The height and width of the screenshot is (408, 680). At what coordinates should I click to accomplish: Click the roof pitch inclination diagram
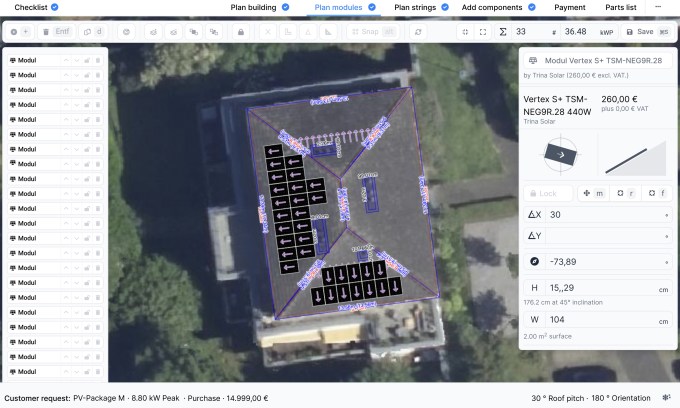636,158
